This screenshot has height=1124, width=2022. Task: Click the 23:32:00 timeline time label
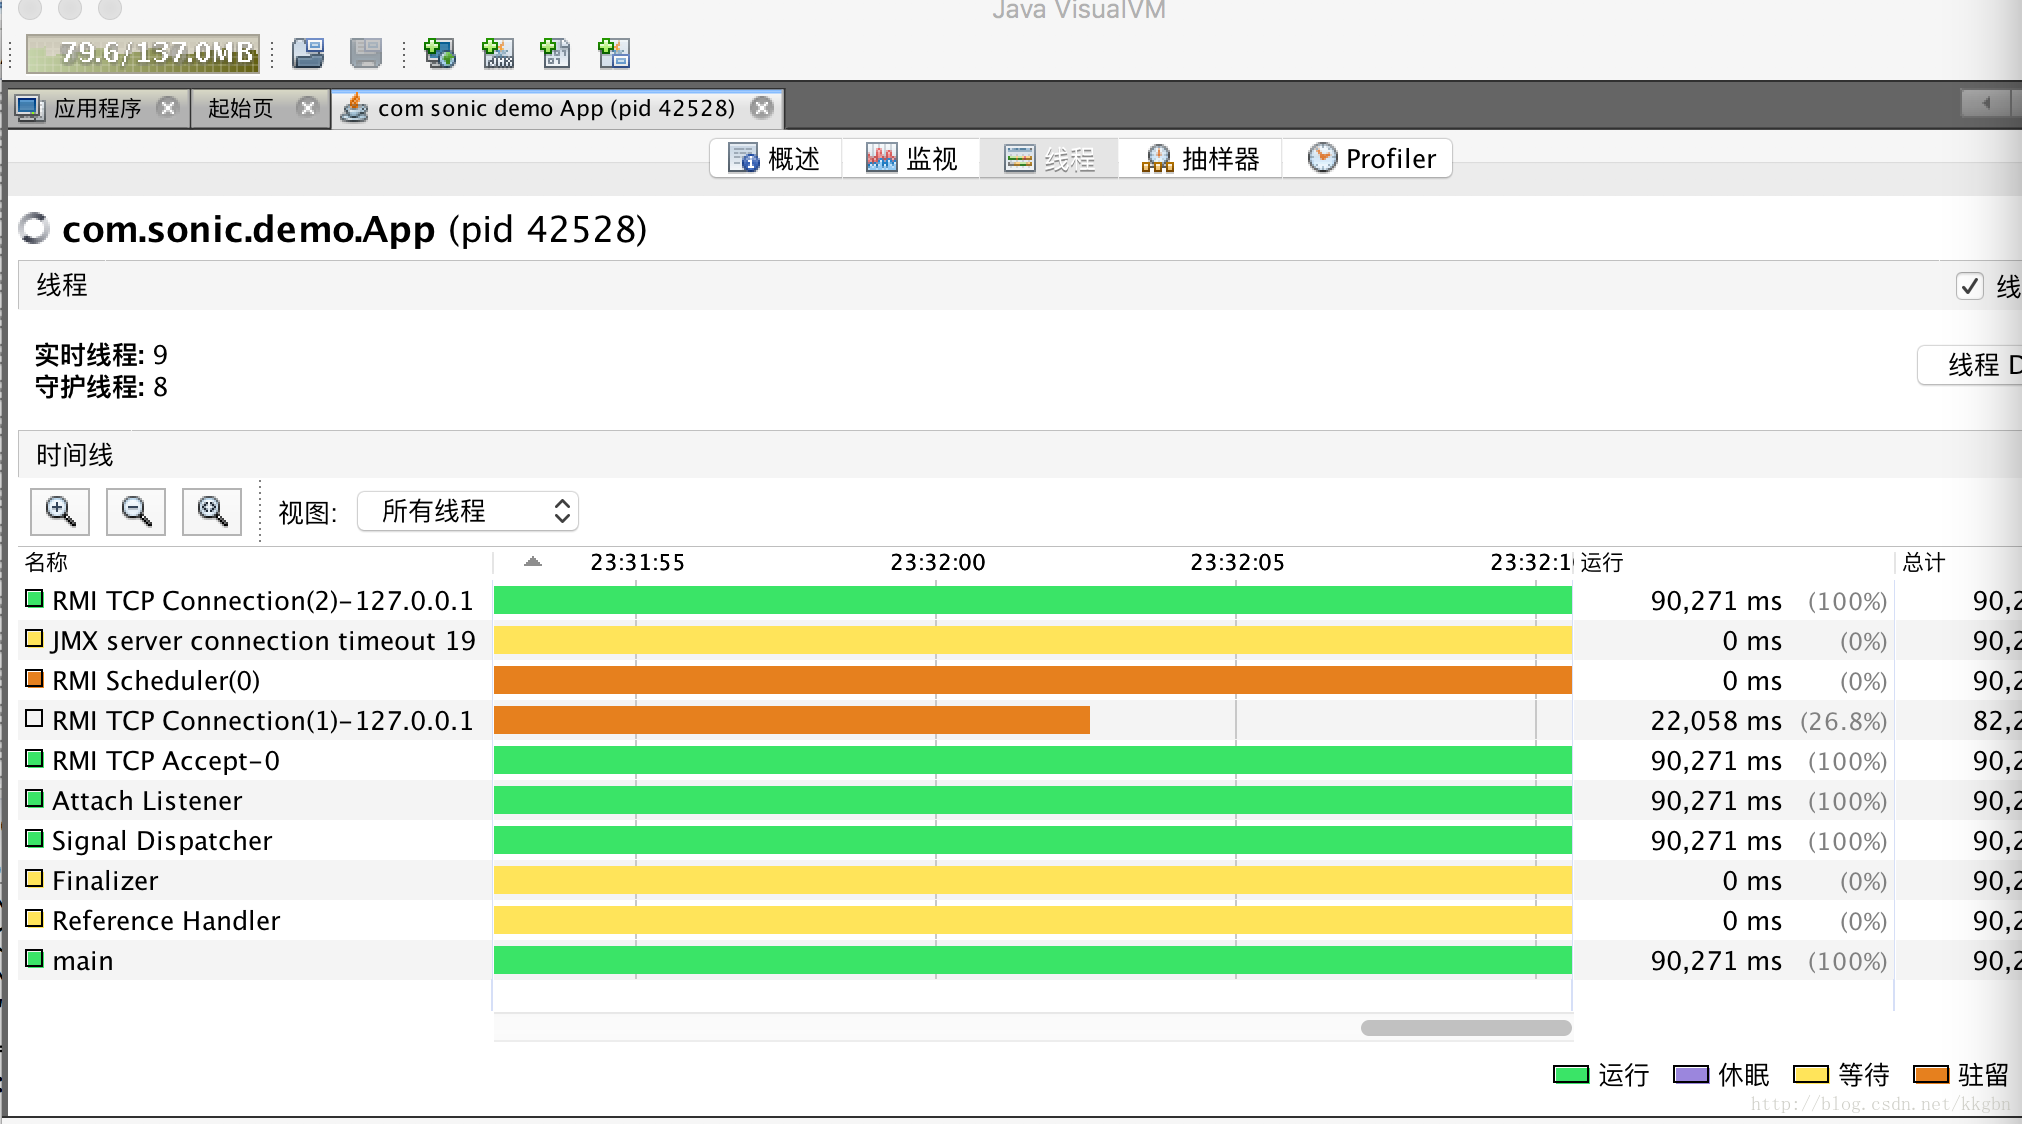click(938, 562)
